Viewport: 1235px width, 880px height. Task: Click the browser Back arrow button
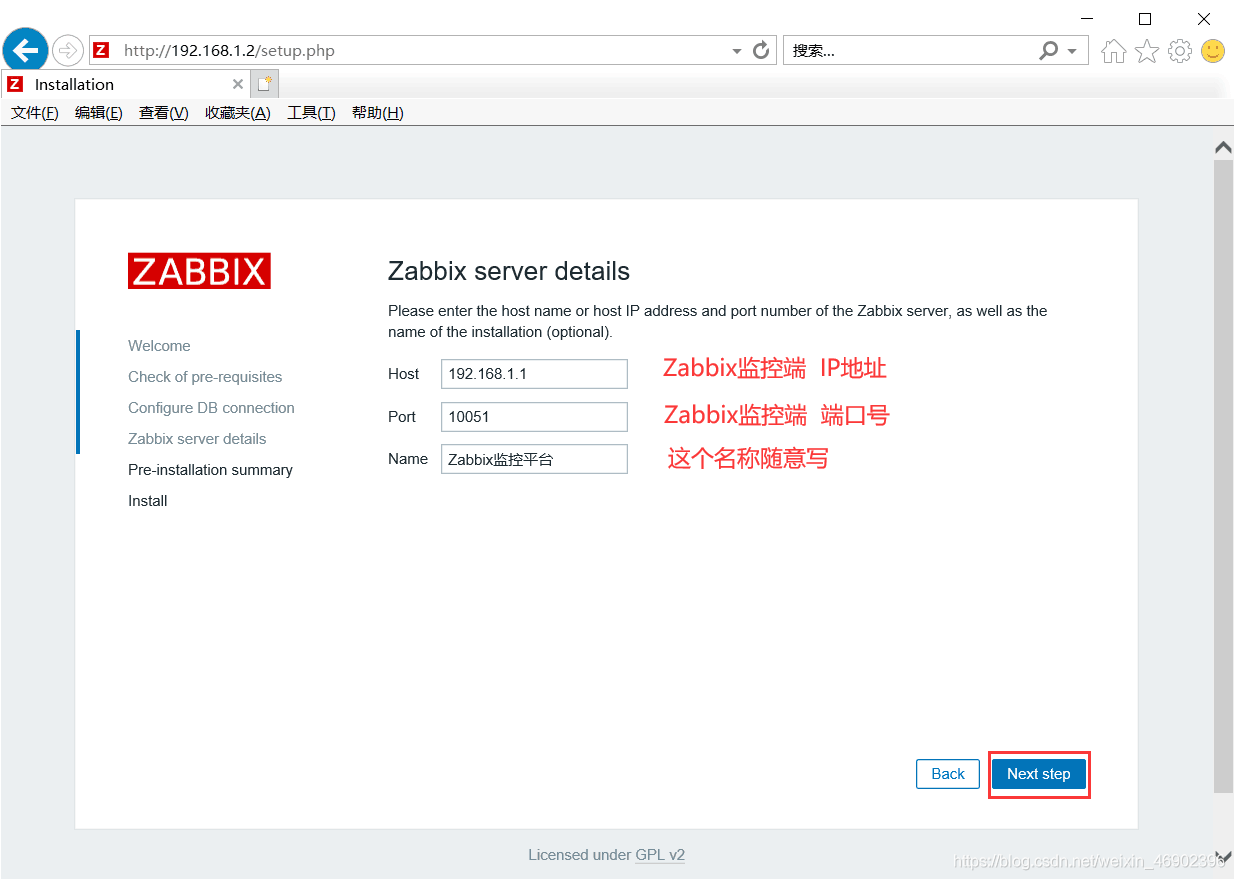[x=25, y=50]
